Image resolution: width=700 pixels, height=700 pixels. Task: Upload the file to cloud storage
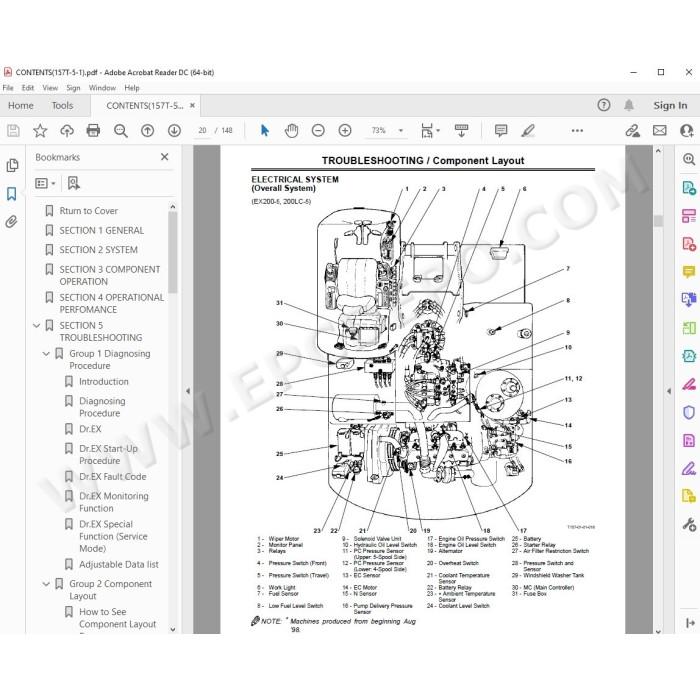coord(67,130)
